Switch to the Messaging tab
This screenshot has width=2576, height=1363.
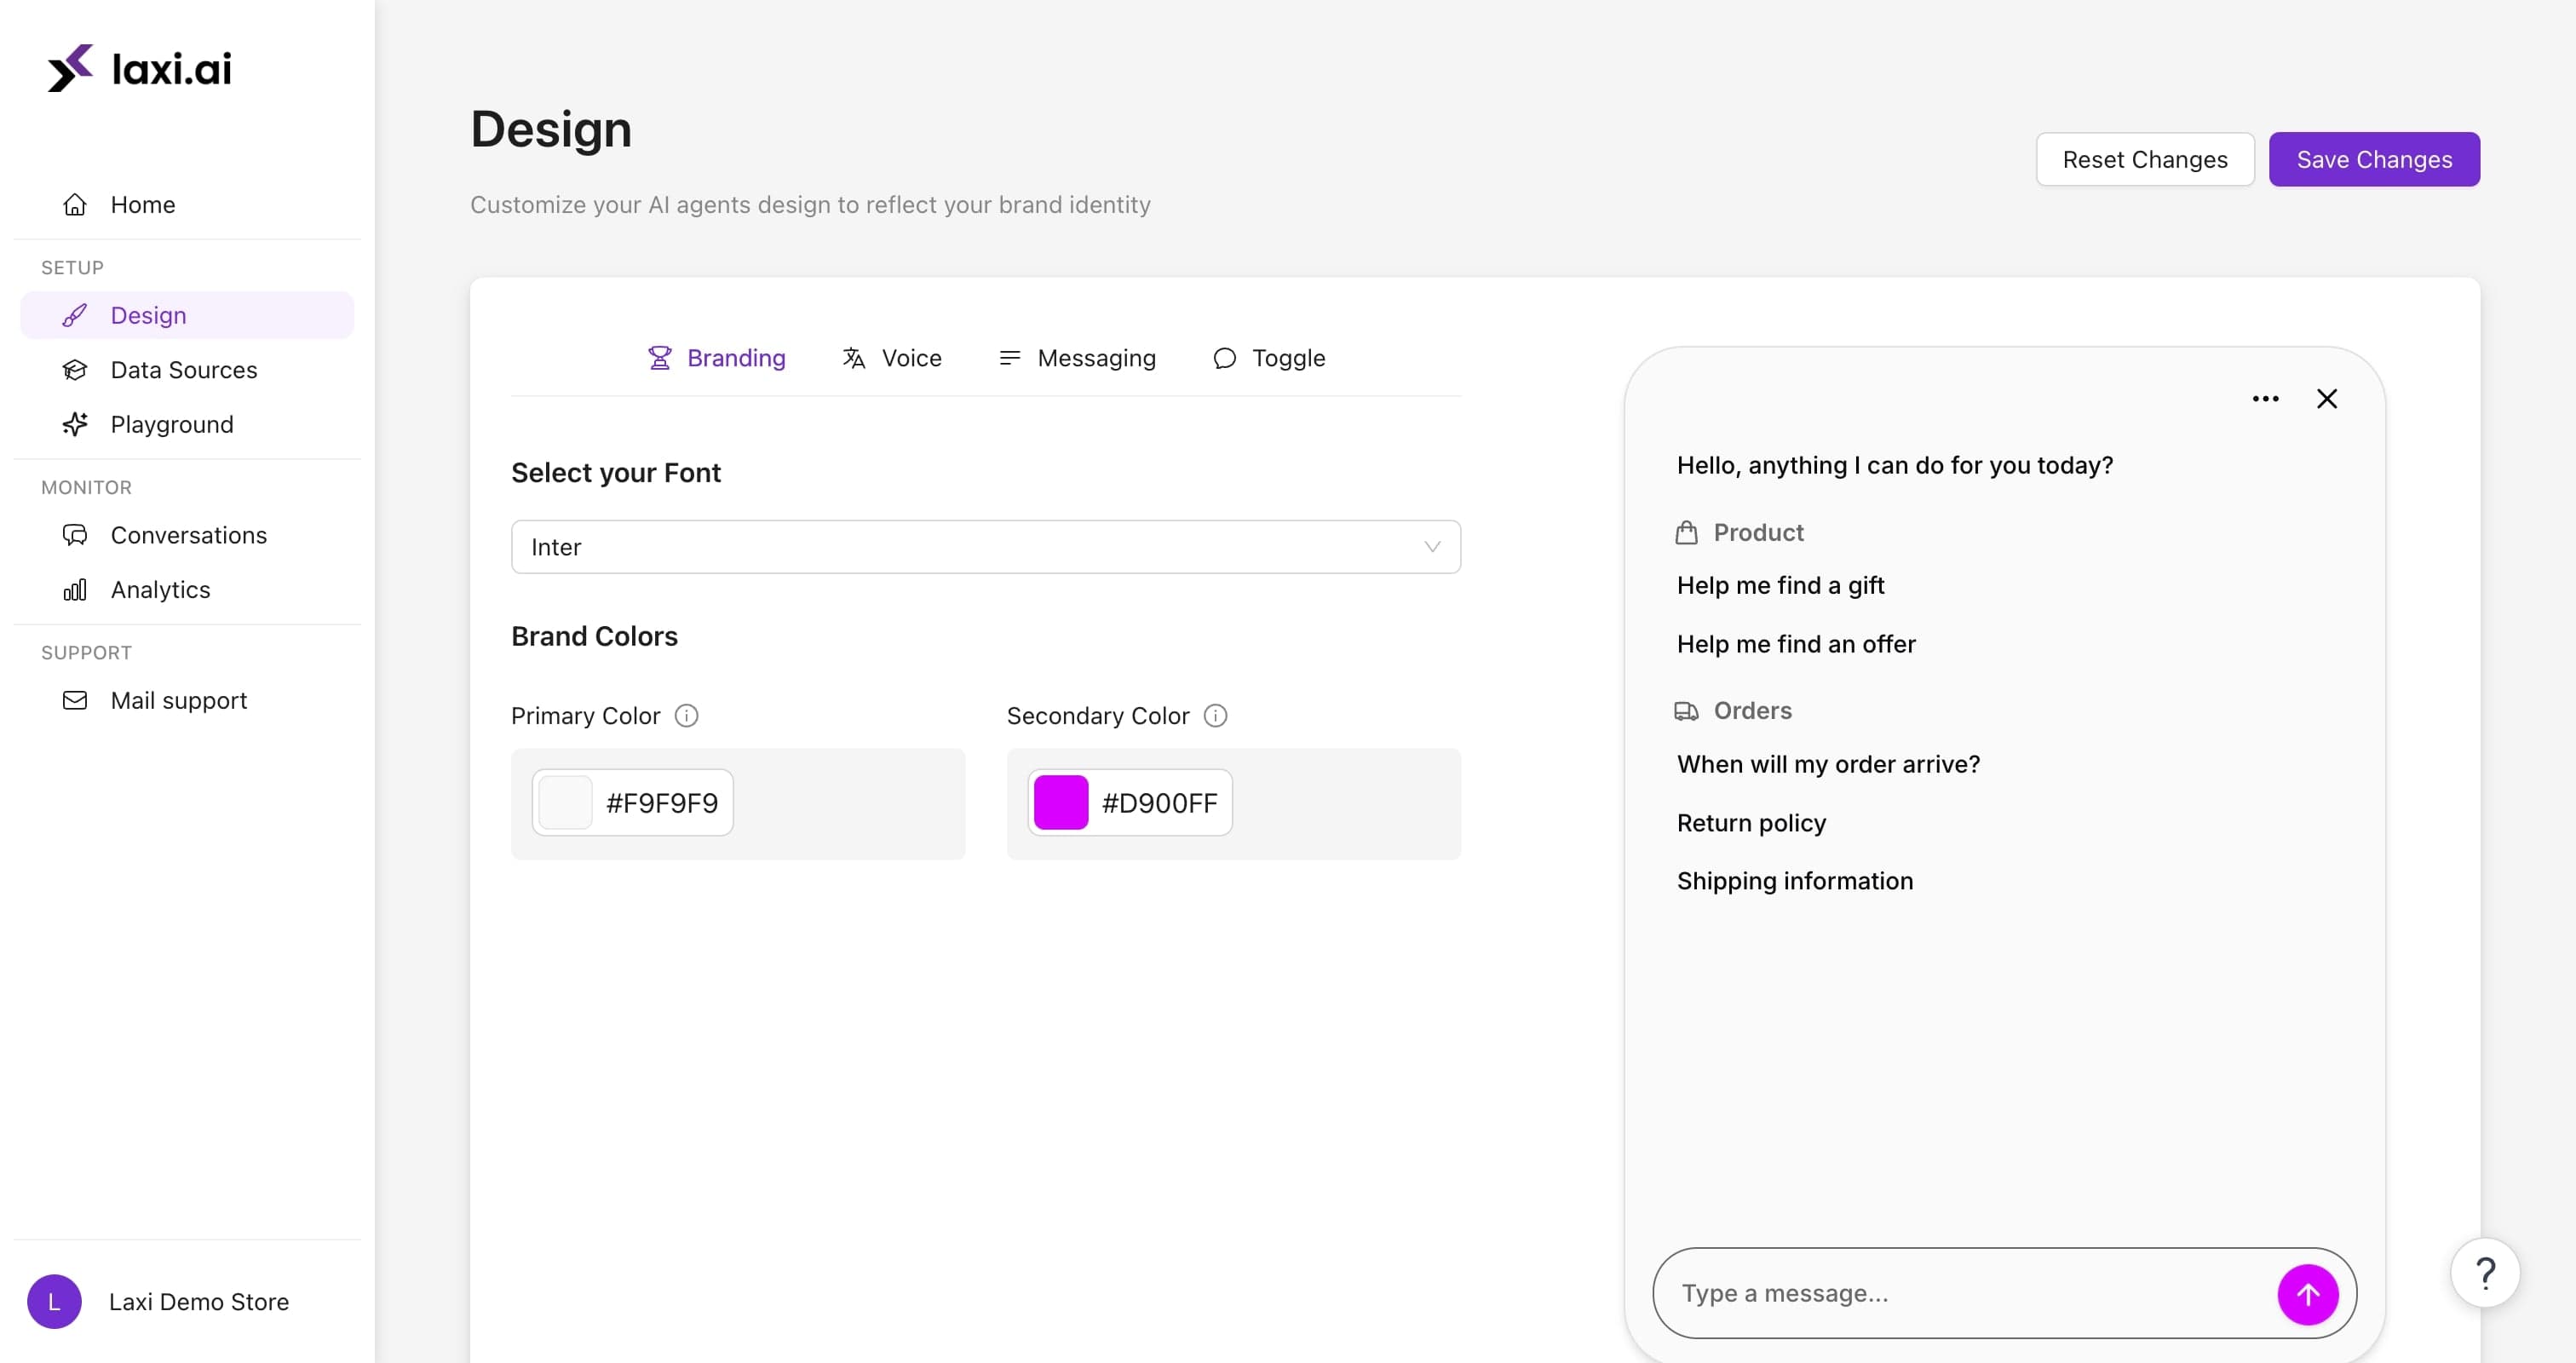click(1077, 358)
